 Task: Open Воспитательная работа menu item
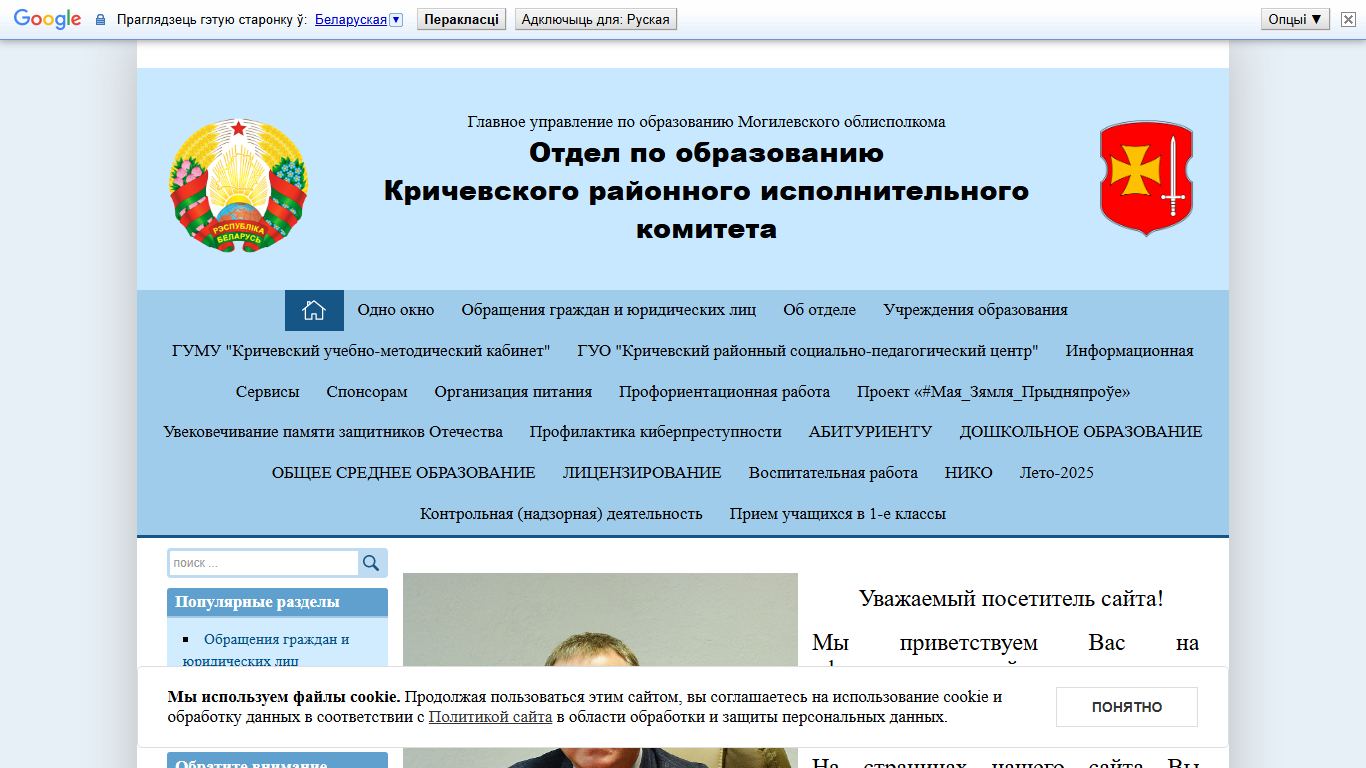pyautogui.click(x=833, y=473)
